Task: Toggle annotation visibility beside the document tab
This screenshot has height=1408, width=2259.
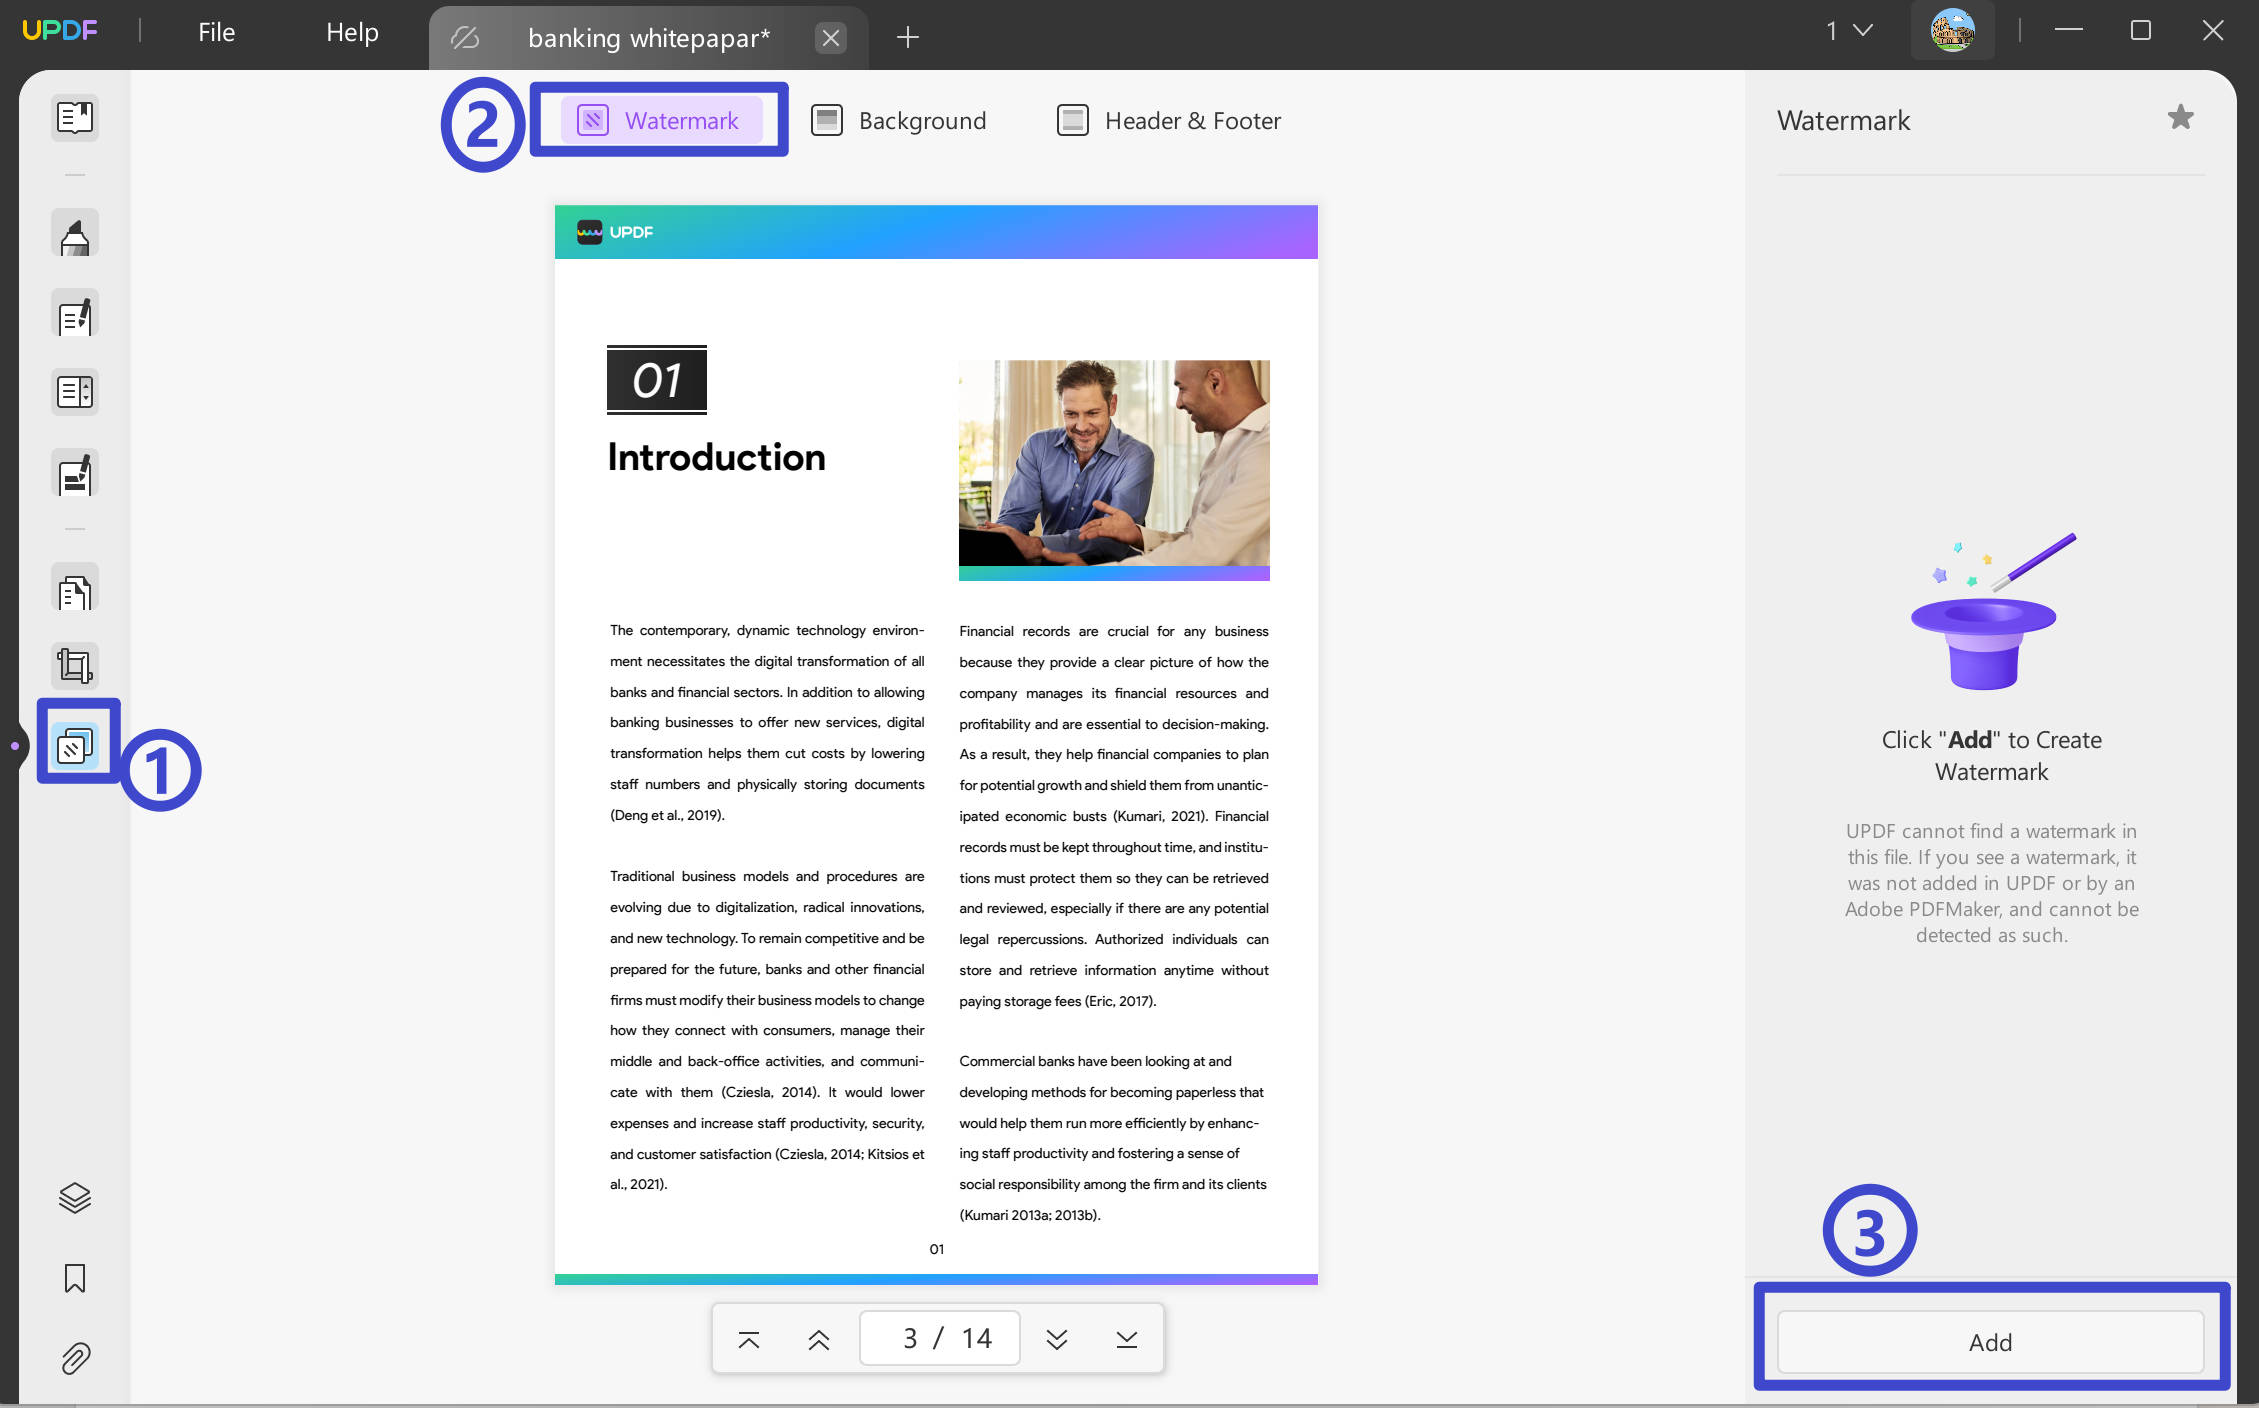Action: point(464,37)
